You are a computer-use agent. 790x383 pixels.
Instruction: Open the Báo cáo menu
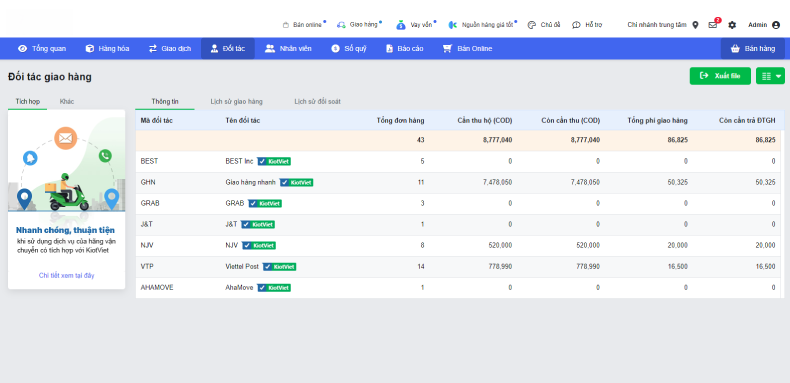[x=405, y=49]
